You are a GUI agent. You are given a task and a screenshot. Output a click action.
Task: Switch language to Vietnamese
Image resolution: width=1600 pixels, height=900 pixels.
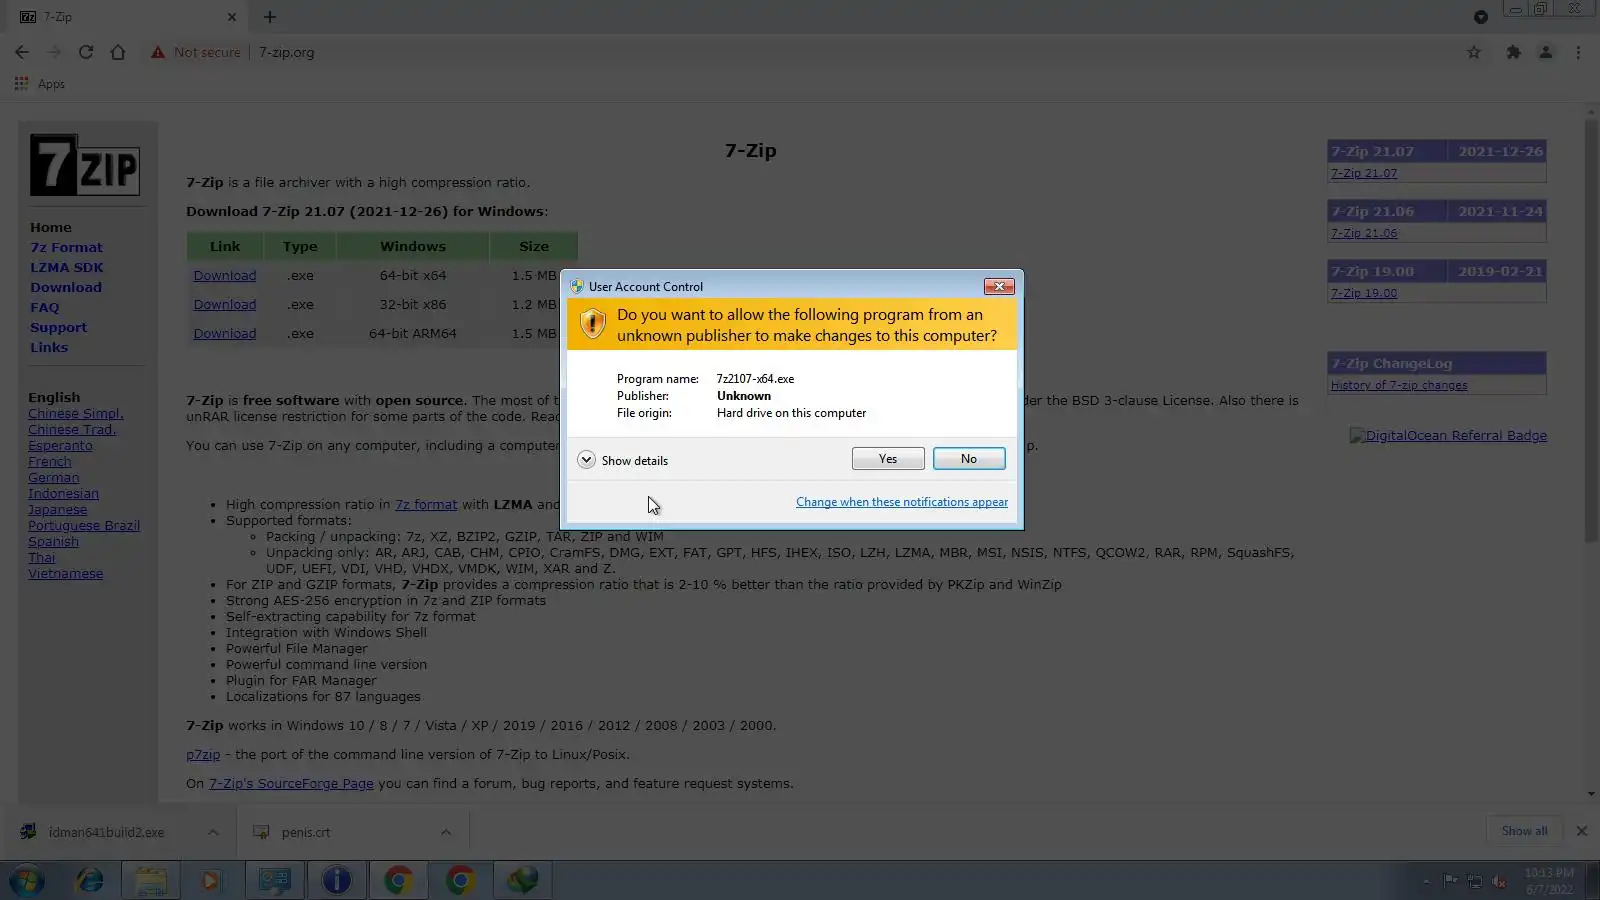[66, 574]
